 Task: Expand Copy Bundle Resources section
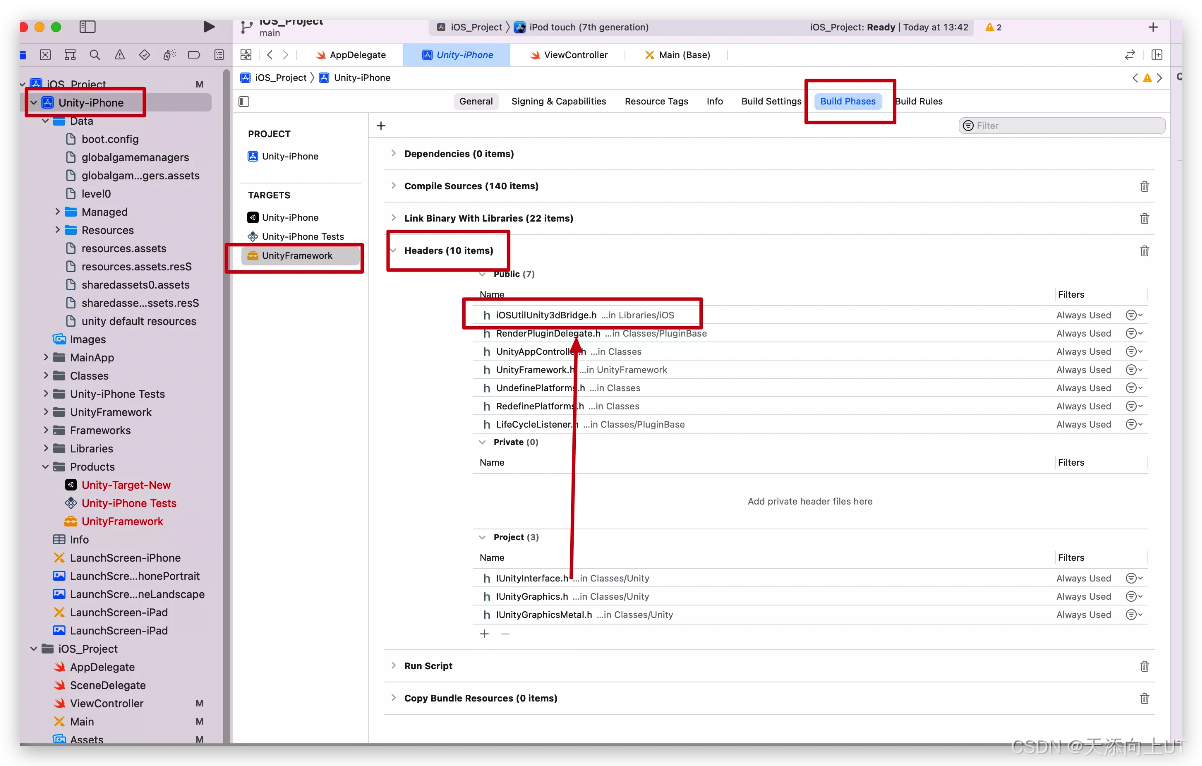[x=393, y=698]
